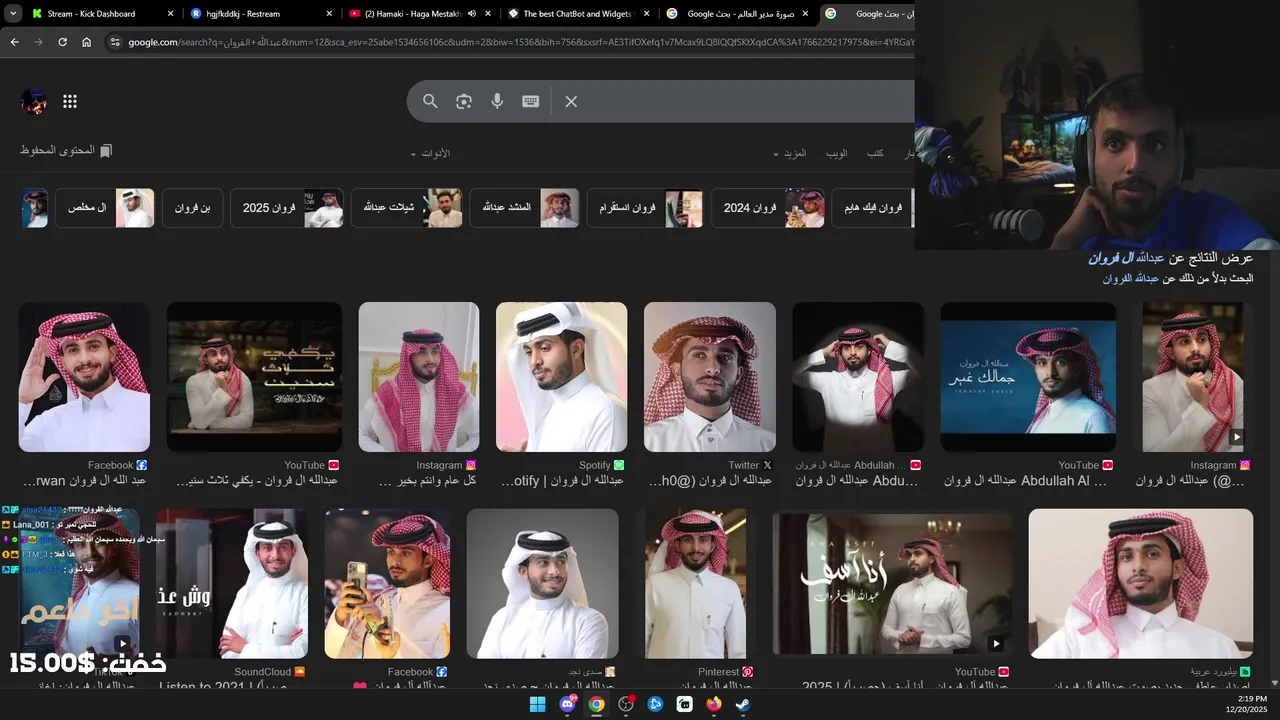Close the Hamaki YouTube tab
1280x720 pixels.
coord(488,14)
